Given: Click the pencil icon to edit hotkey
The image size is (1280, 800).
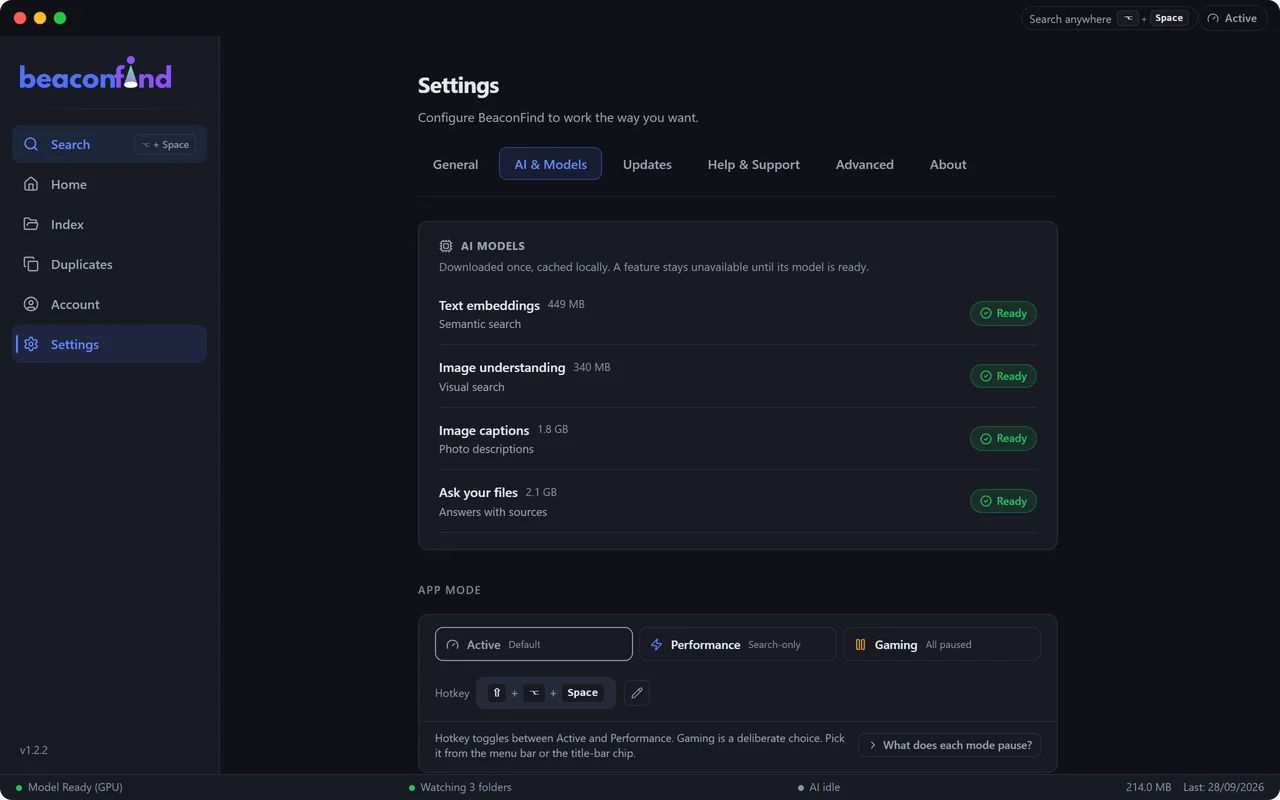Looking at the screenshot, I should click(637, 693).
